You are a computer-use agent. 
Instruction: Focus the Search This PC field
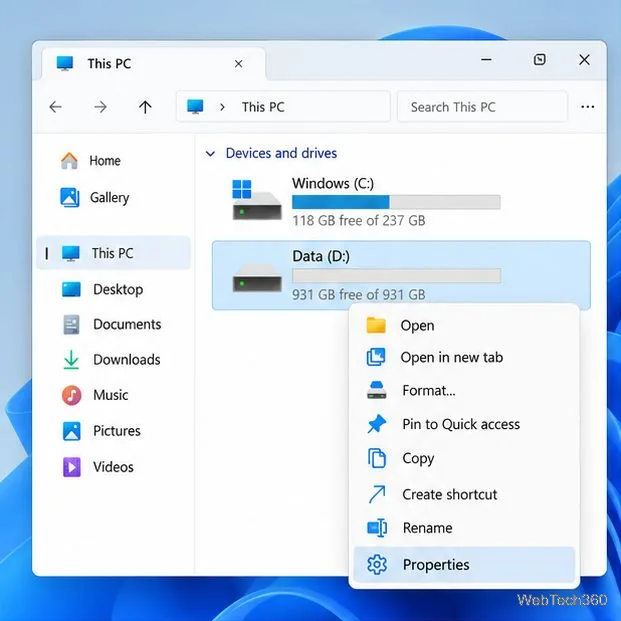tap(482, 107)
